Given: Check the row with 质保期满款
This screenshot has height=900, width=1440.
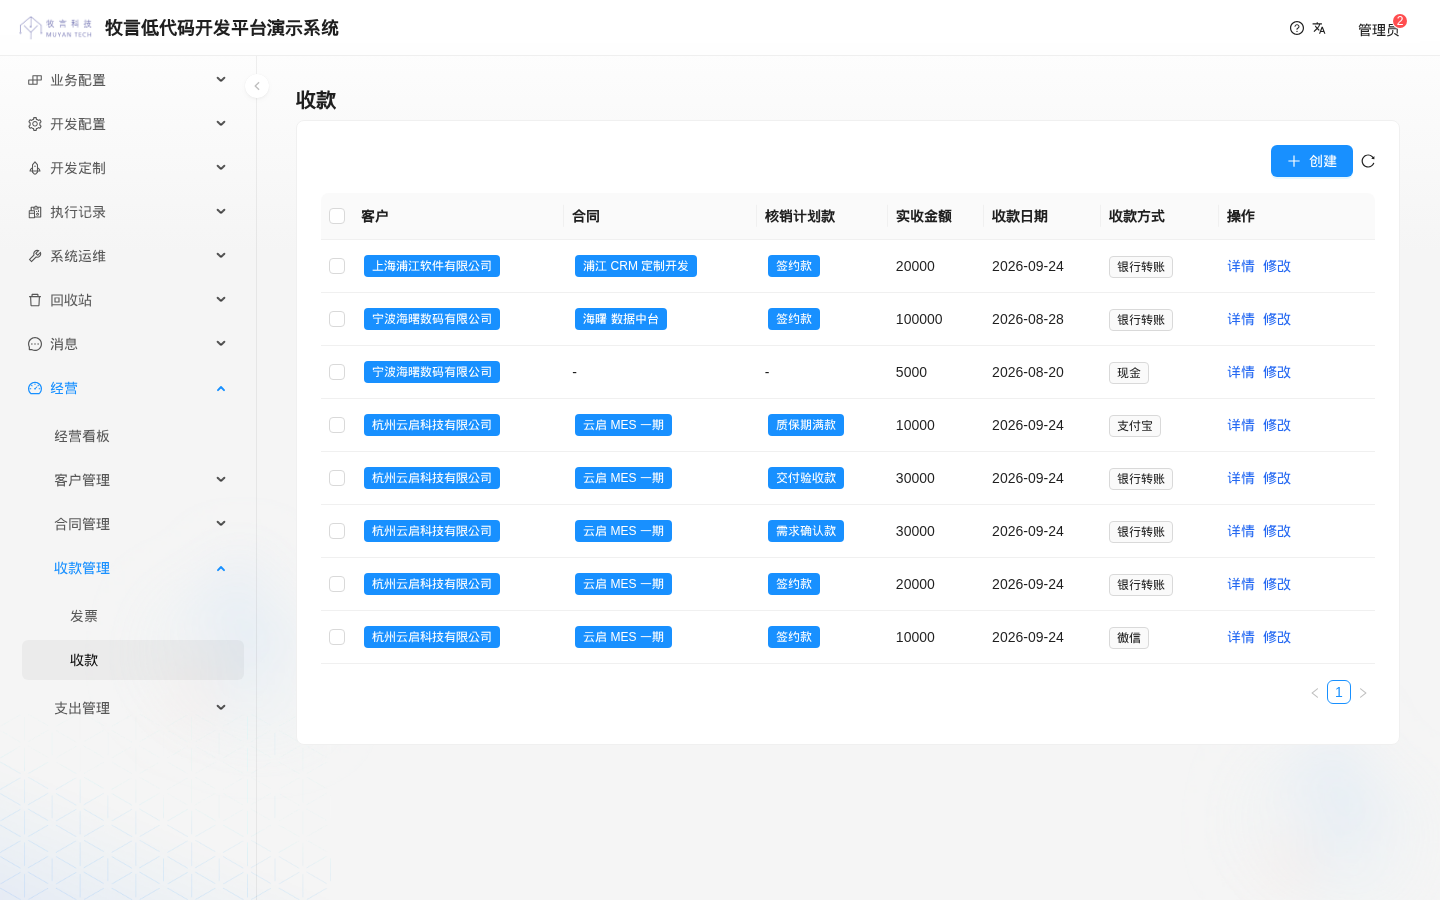Looking at the screenshot, I should point(337,425).
